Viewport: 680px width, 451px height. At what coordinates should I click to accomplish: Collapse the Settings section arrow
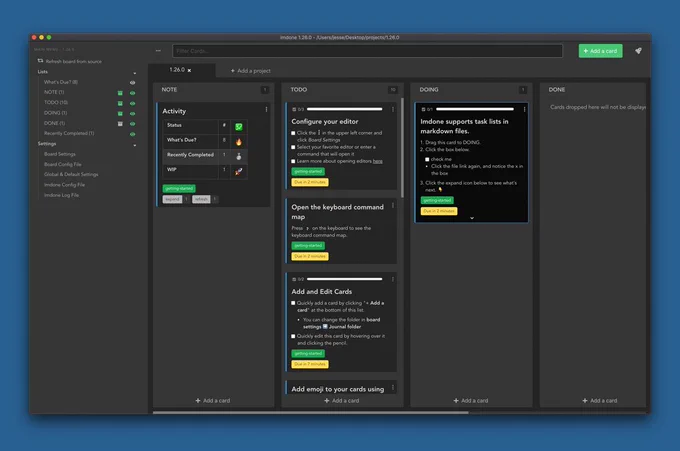(134, 145)
